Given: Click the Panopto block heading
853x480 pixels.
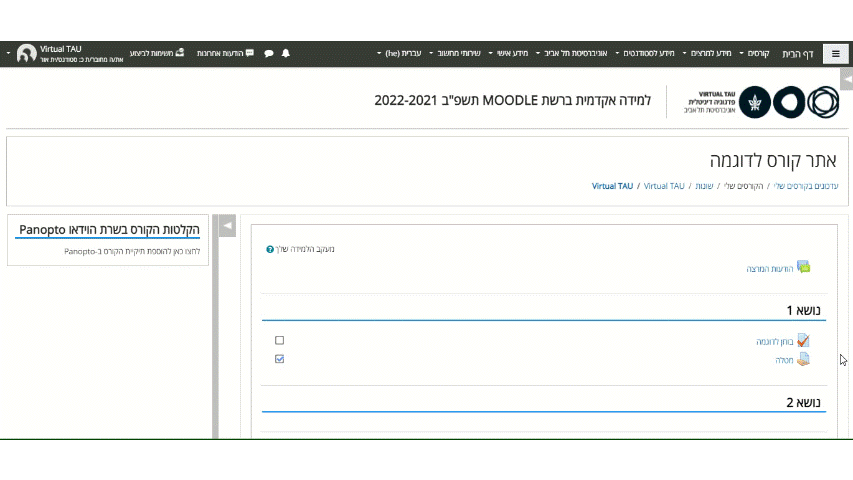Looking at the screenshot, I should (109, 230).
